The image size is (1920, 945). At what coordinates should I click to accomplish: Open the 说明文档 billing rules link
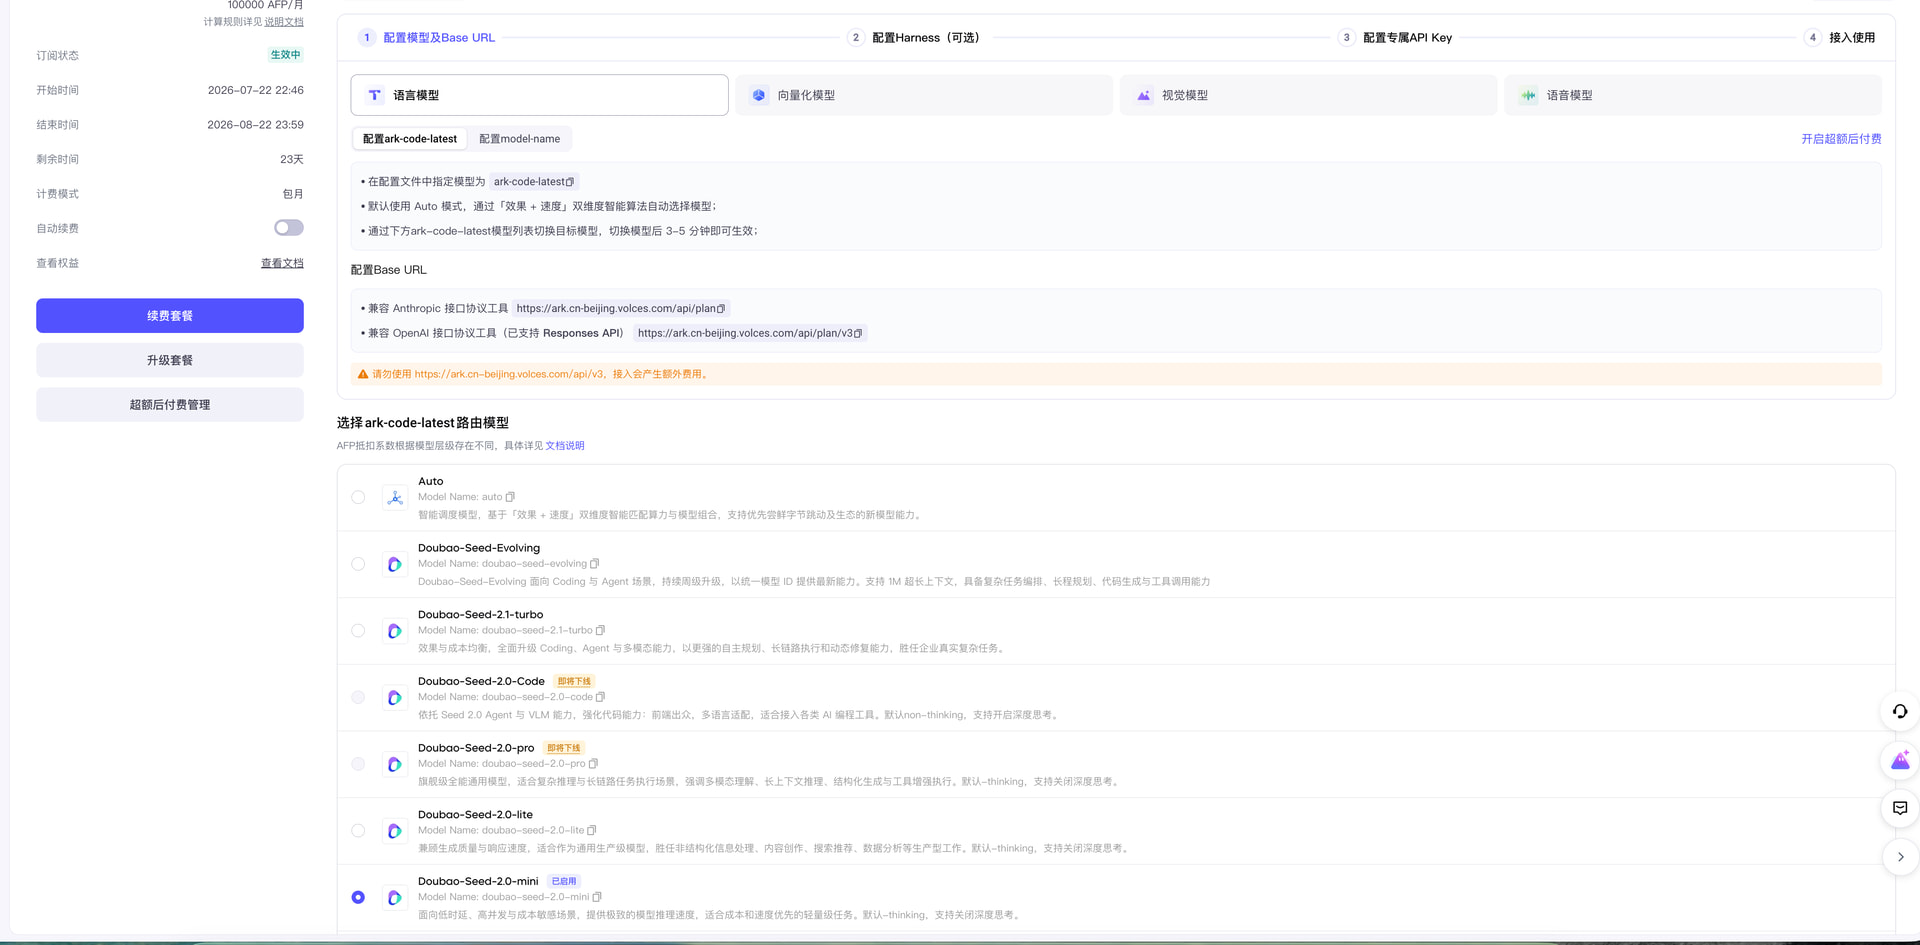[x=284, y=22]
